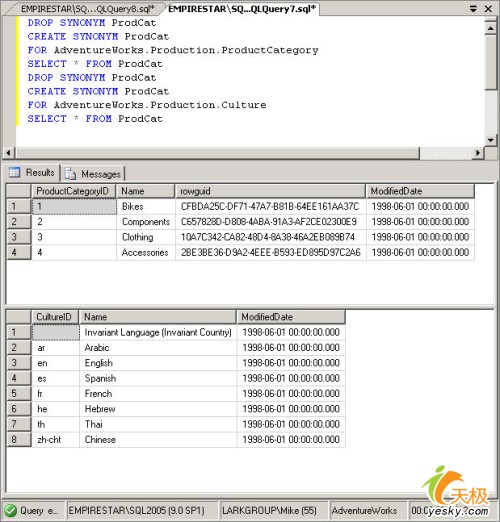Screen dimensions: 500x522
Task: Open the Results tab
Action: tap(32, 173)
